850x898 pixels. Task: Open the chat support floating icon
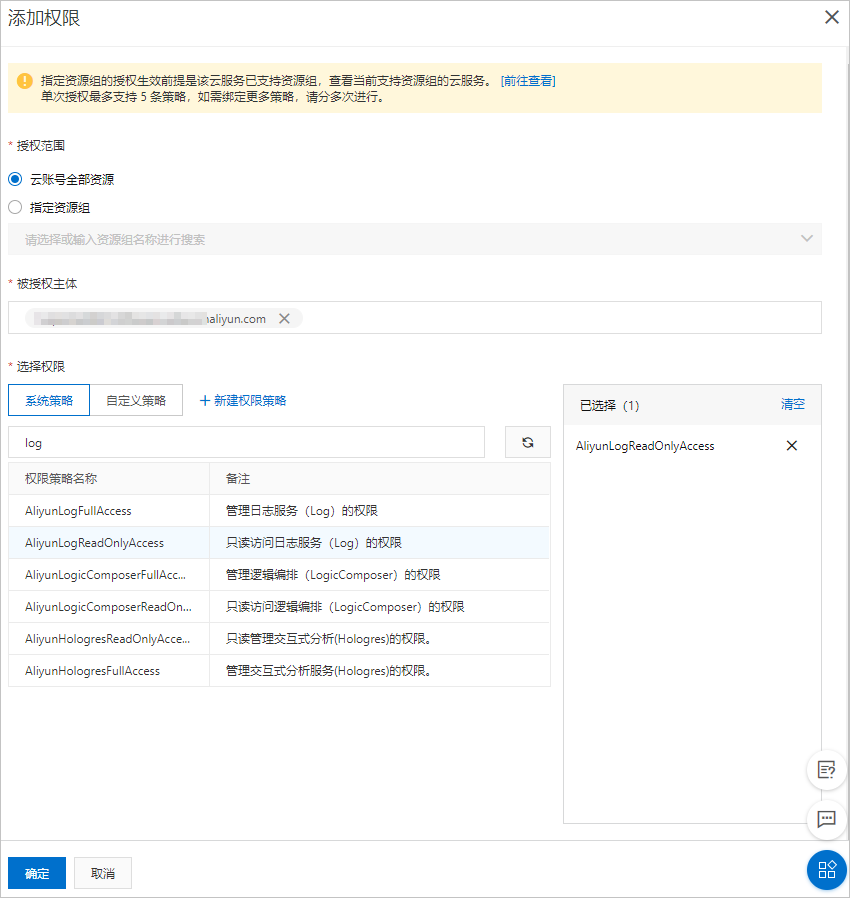(826, 820)
